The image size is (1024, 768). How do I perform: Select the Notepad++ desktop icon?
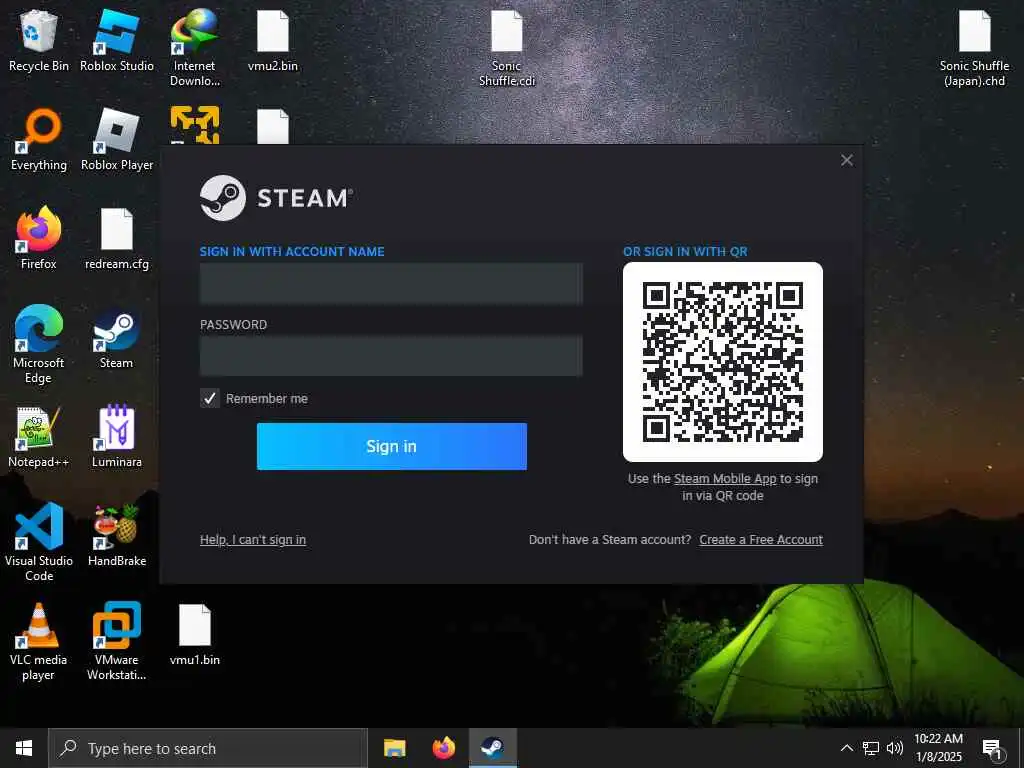tap(39, 436)
